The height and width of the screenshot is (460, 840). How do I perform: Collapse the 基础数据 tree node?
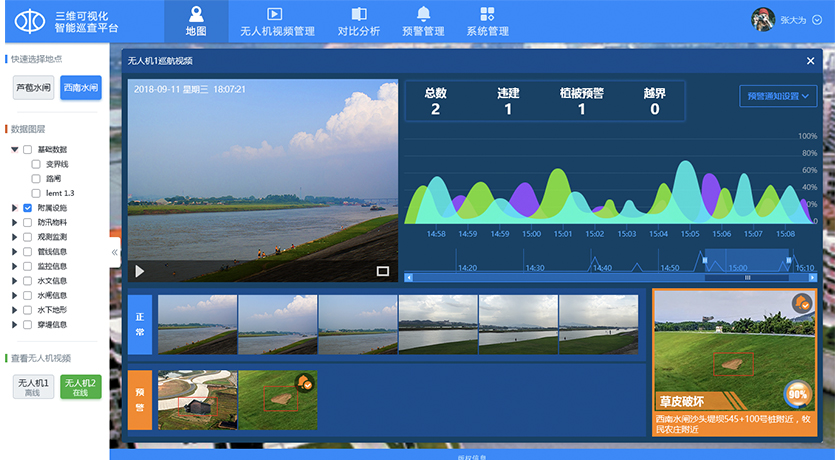tap(15, 149)
